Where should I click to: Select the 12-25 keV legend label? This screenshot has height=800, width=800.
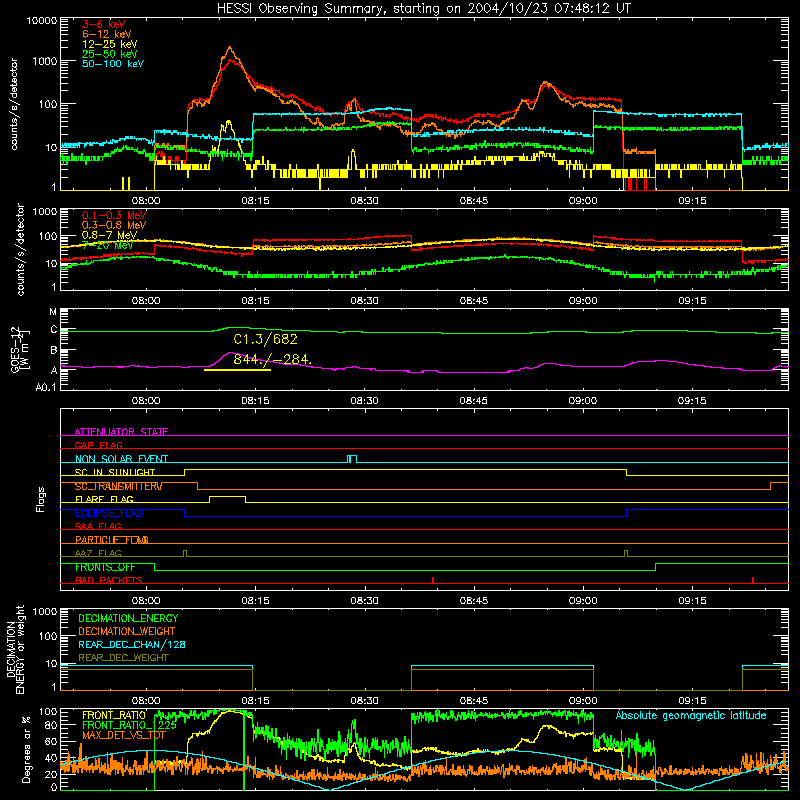coord(110,44)
